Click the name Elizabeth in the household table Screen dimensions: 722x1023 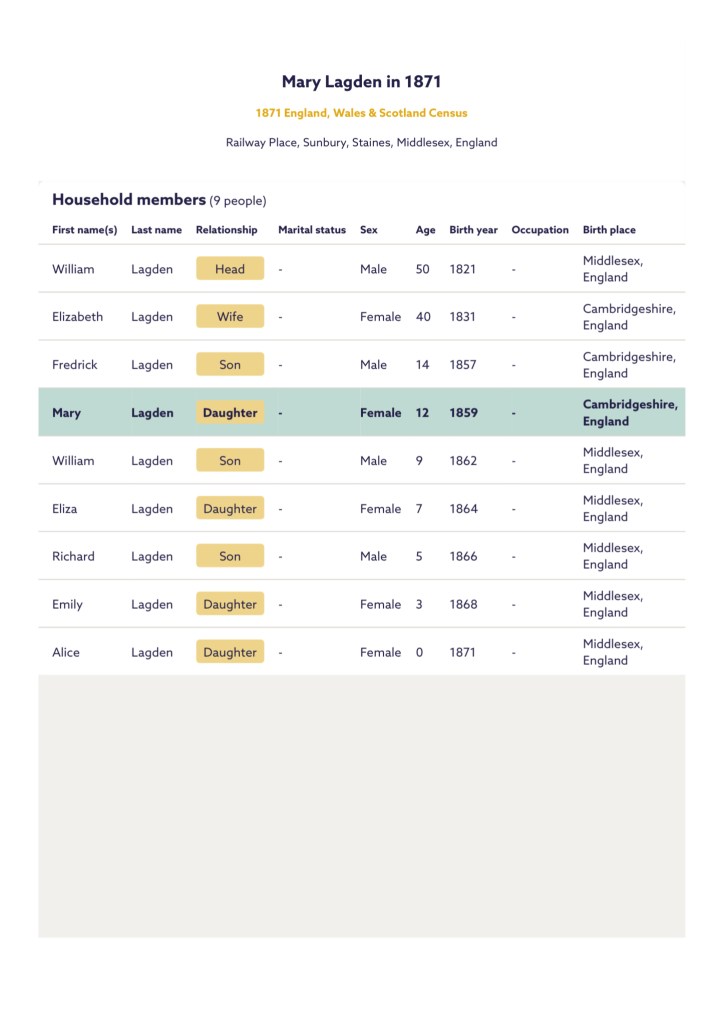(77, 317)
